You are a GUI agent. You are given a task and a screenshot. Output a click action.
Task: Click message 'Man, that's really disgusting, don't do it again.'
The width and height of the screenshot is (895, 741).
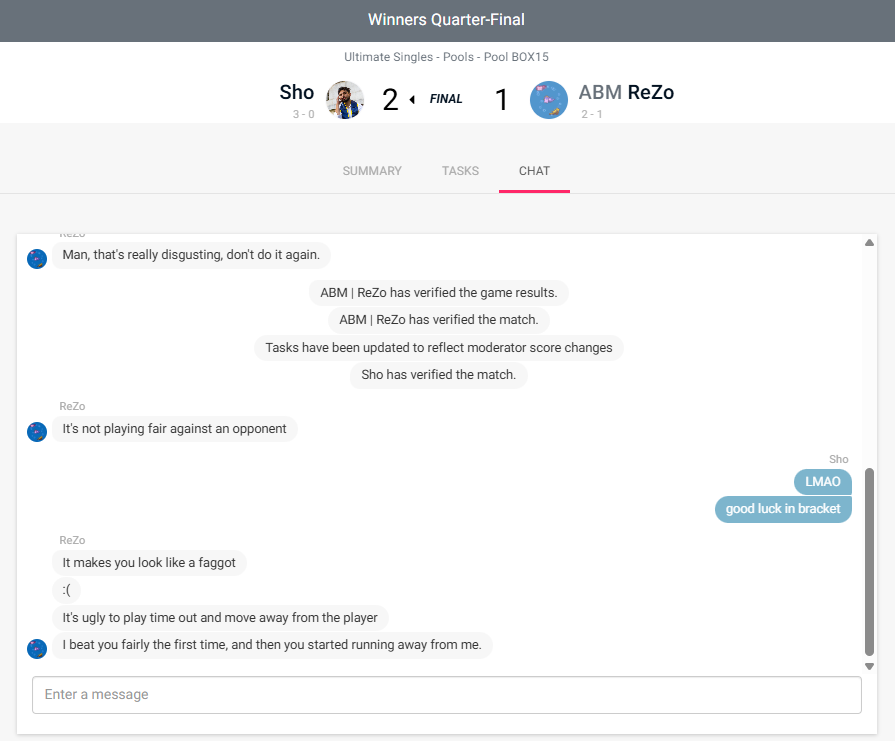click(191, 255)
